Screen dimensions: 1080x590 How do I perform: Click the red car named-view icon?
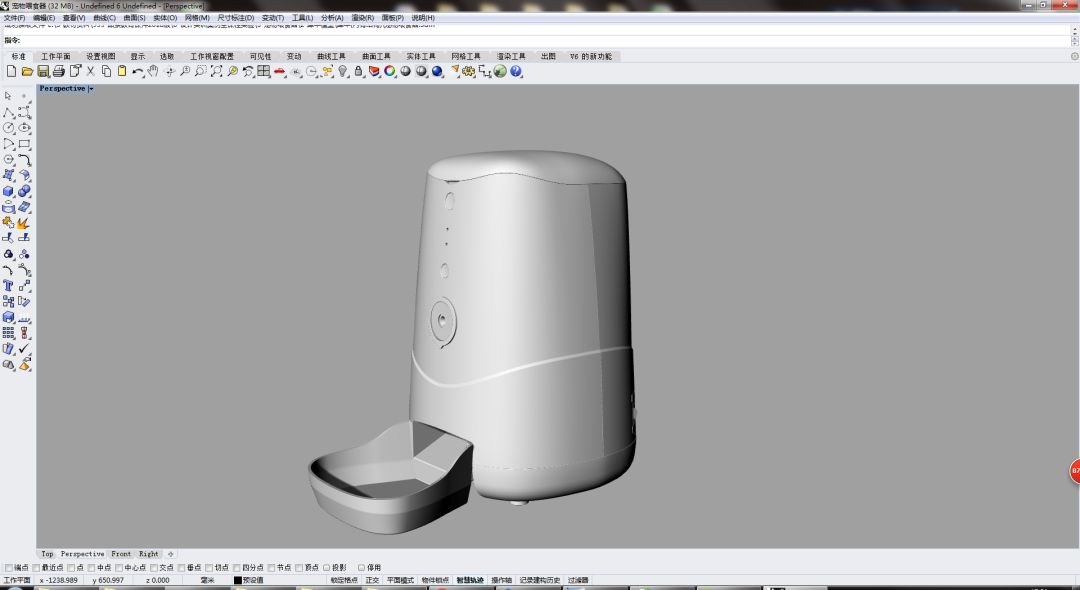(280, 71)
